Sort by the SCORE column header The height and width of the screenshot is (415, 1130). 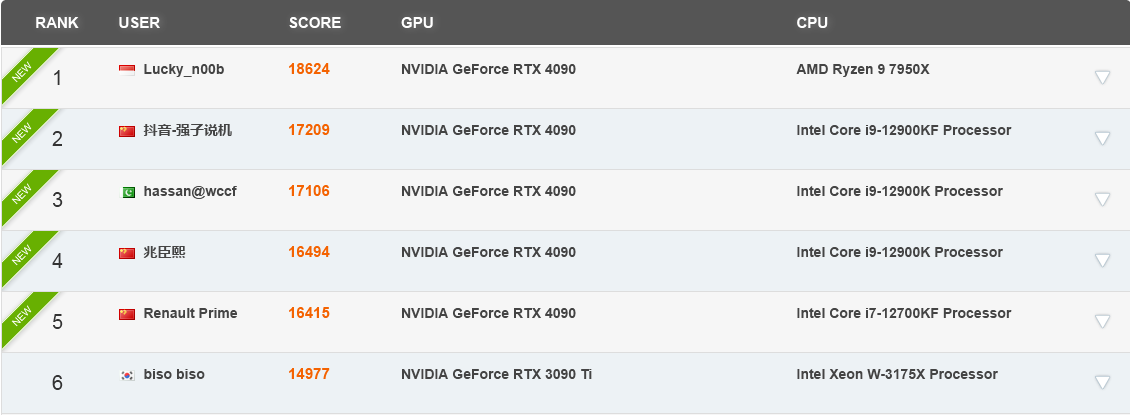click(x=314, y=22)
